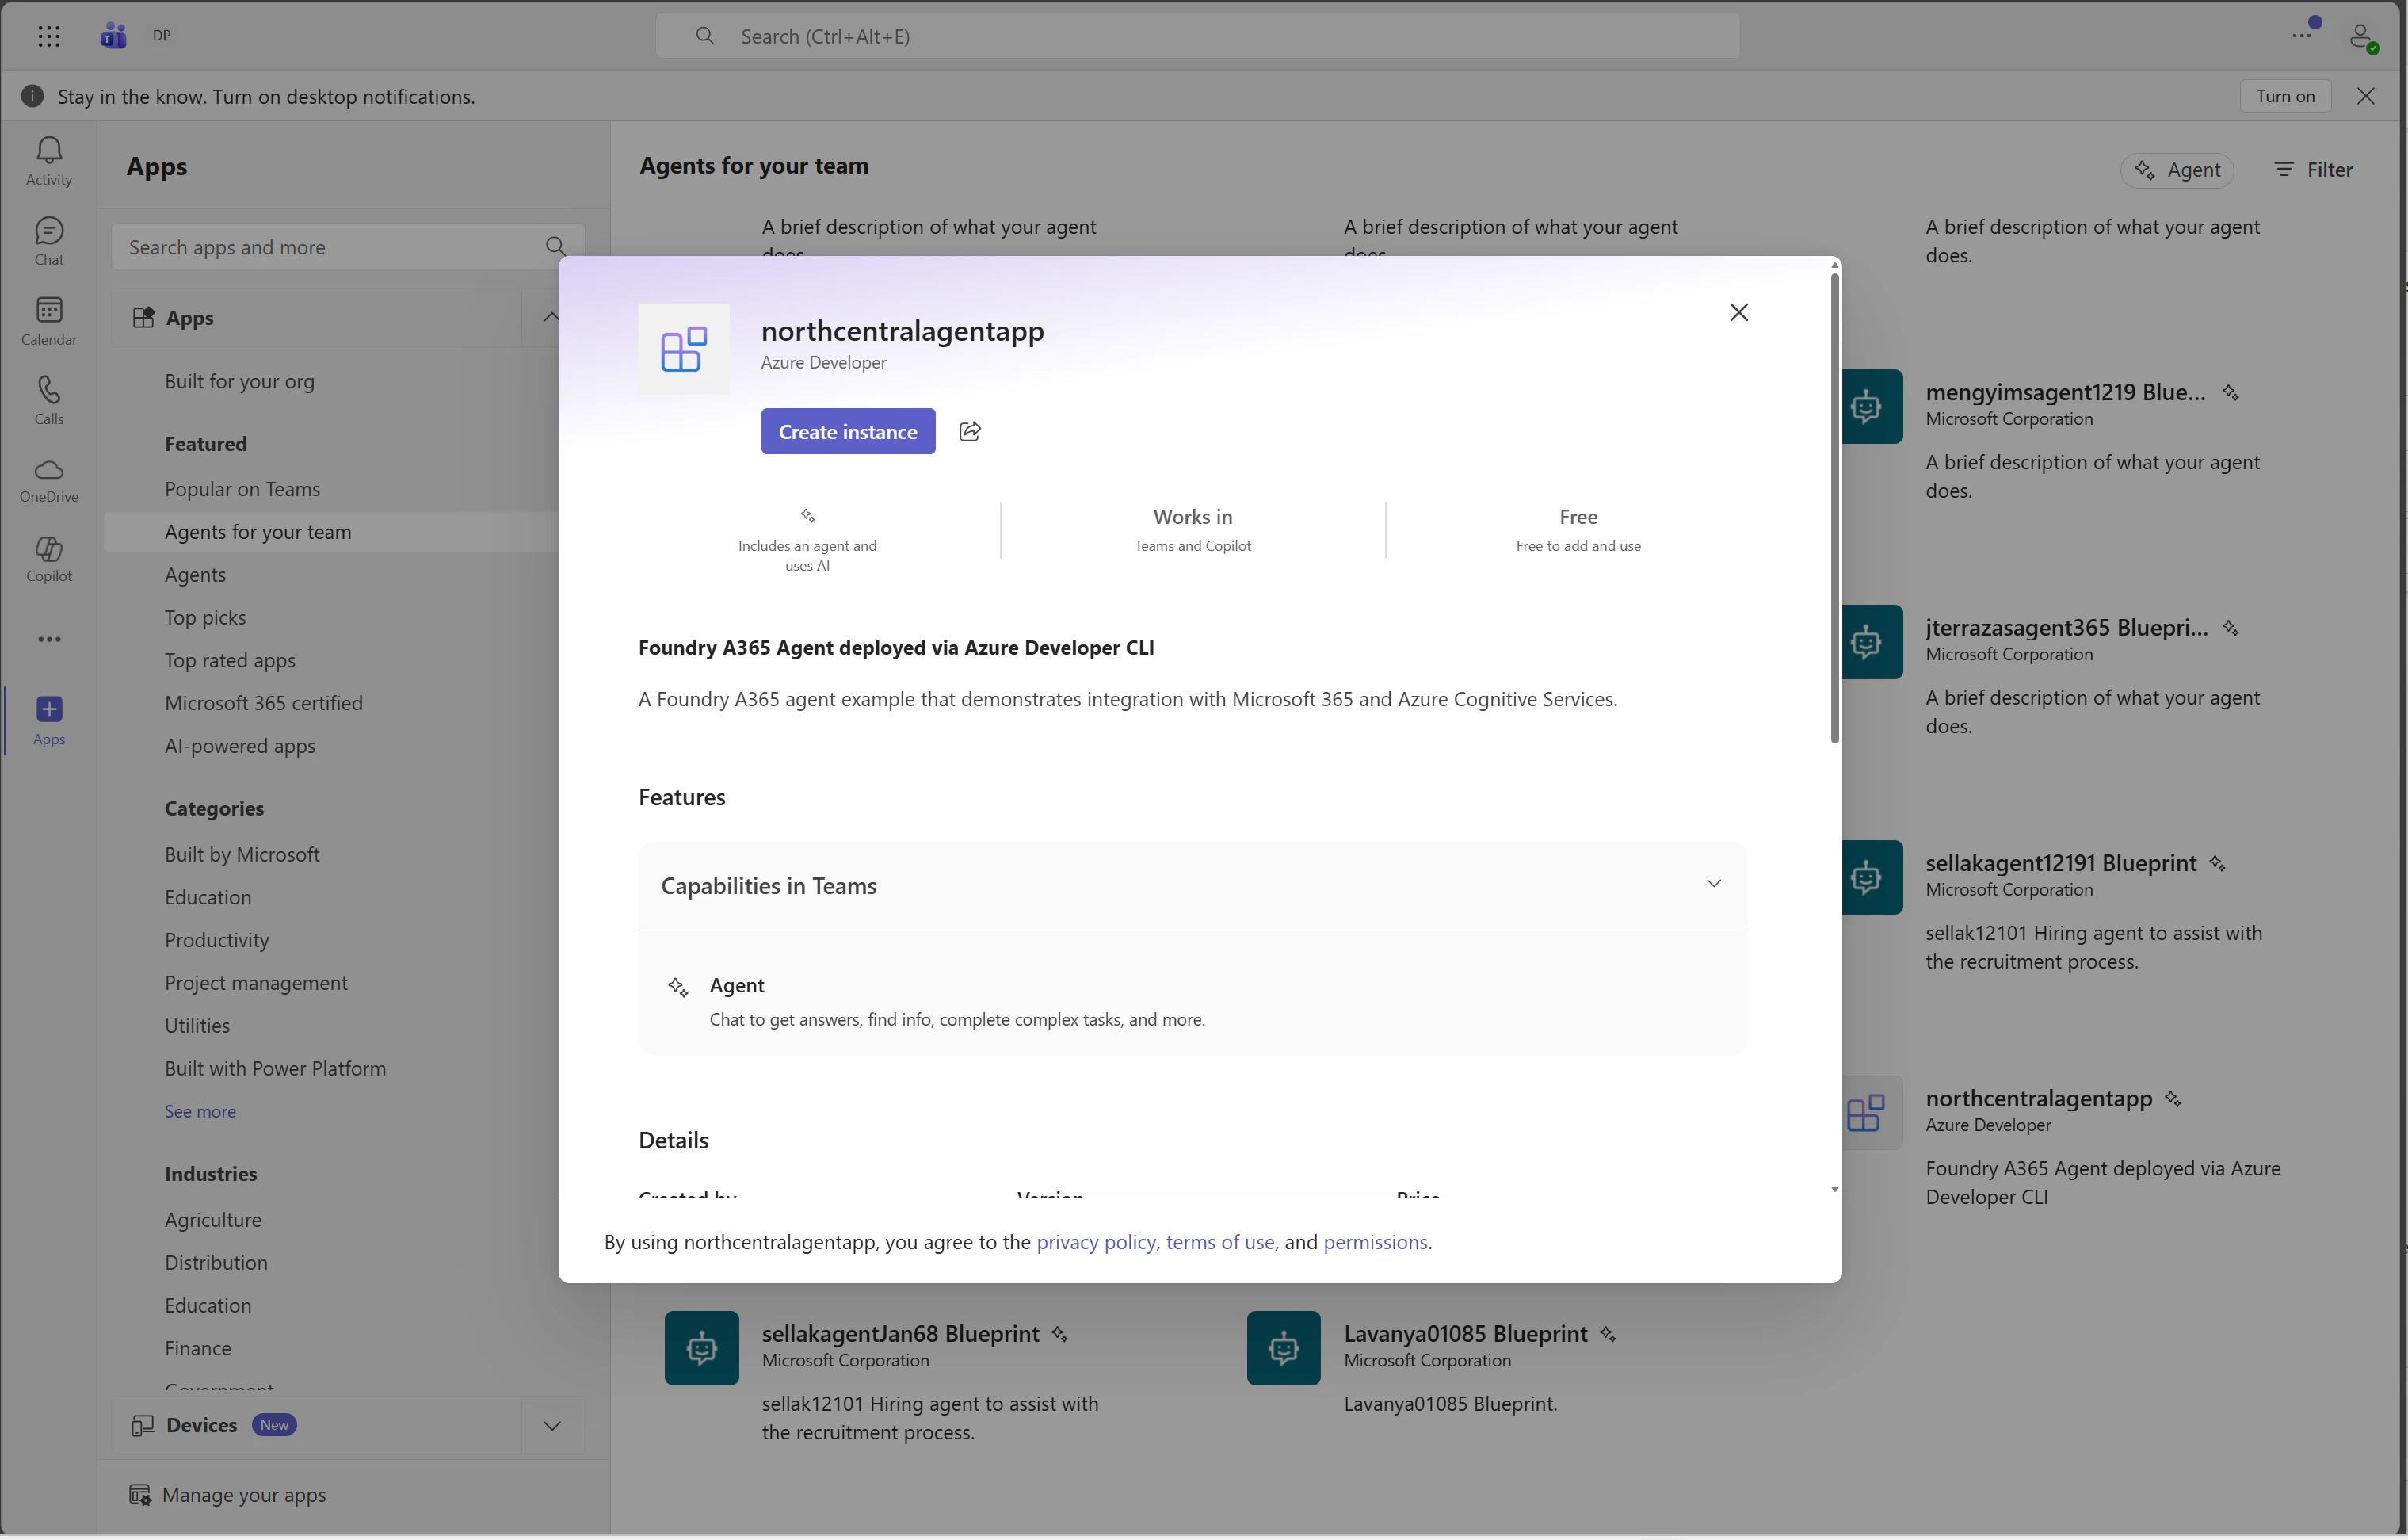
Task: Click Manage your apps icon
Action: (x=140, y=1494)
